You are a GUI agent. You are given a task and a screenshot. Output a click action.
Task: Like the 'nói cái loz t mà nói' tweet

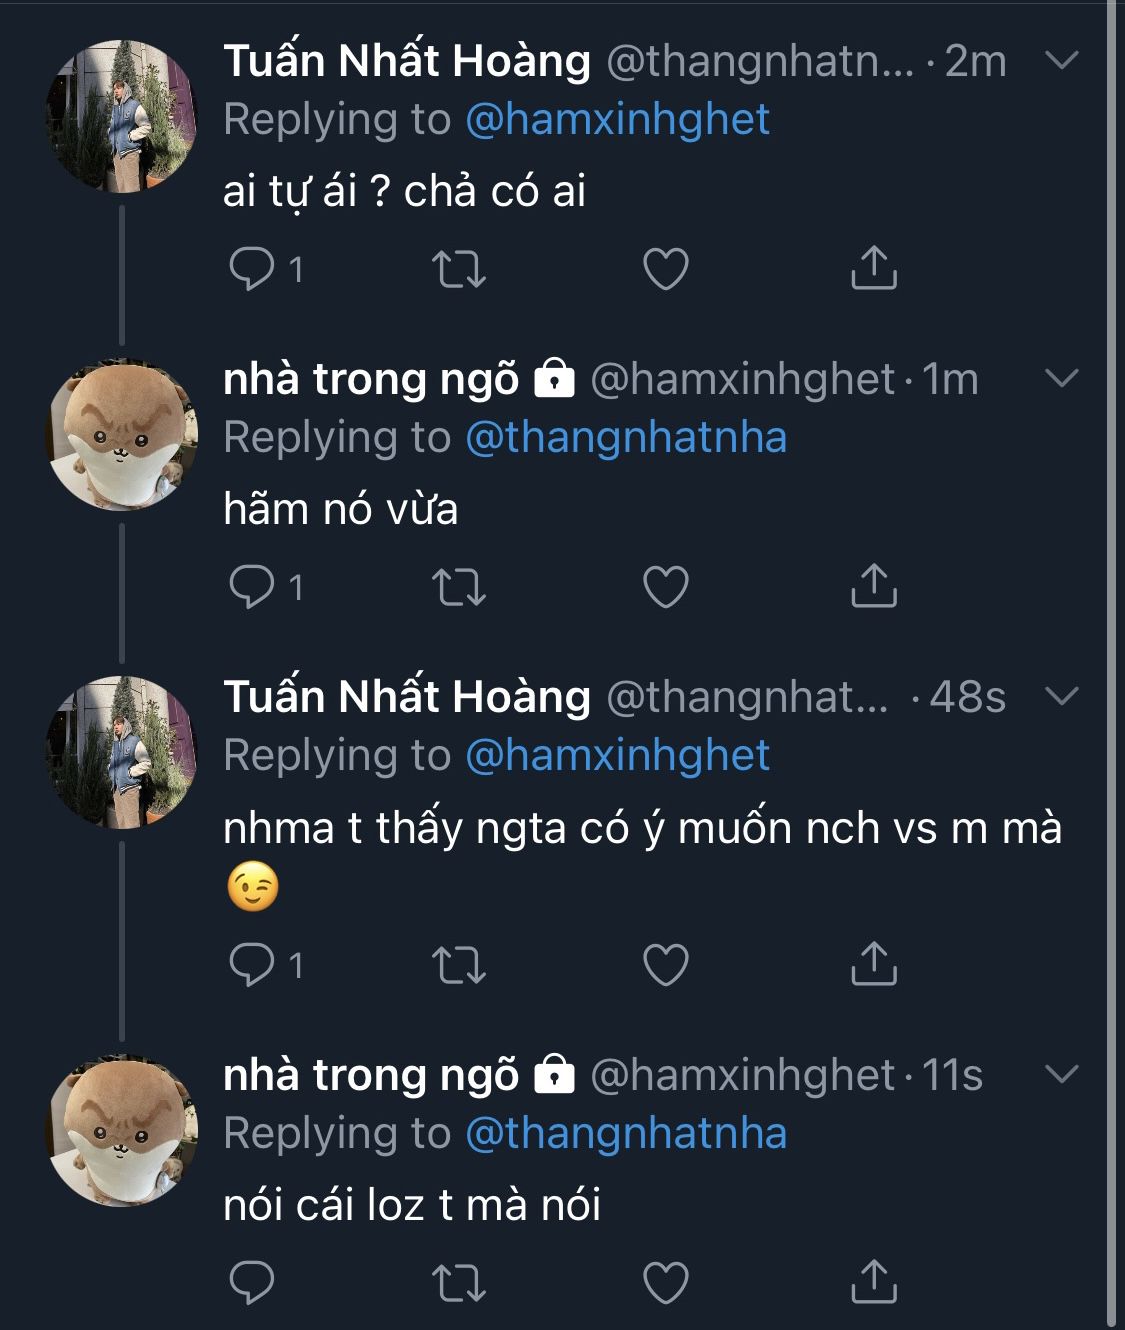coord(665,1283)
